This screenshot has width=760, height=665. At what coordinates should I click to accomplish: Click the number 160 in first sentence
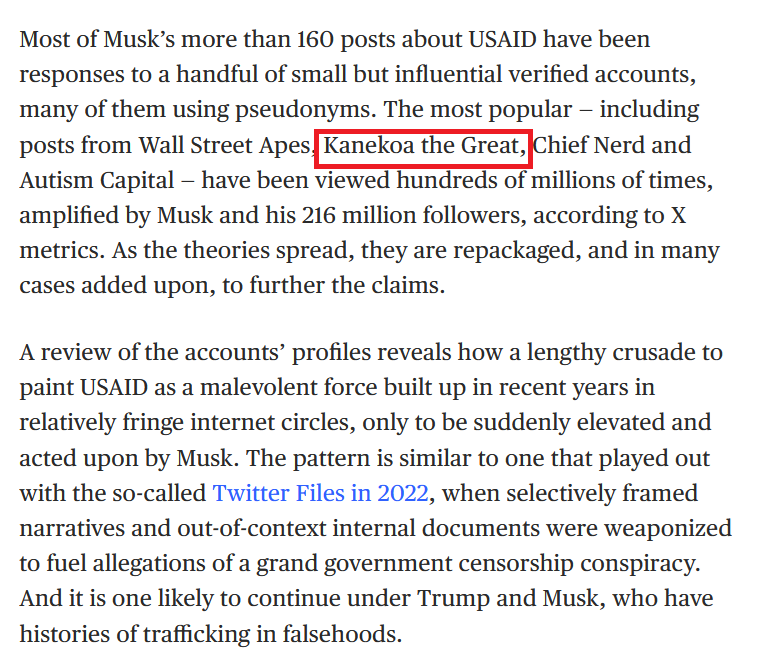315,39
